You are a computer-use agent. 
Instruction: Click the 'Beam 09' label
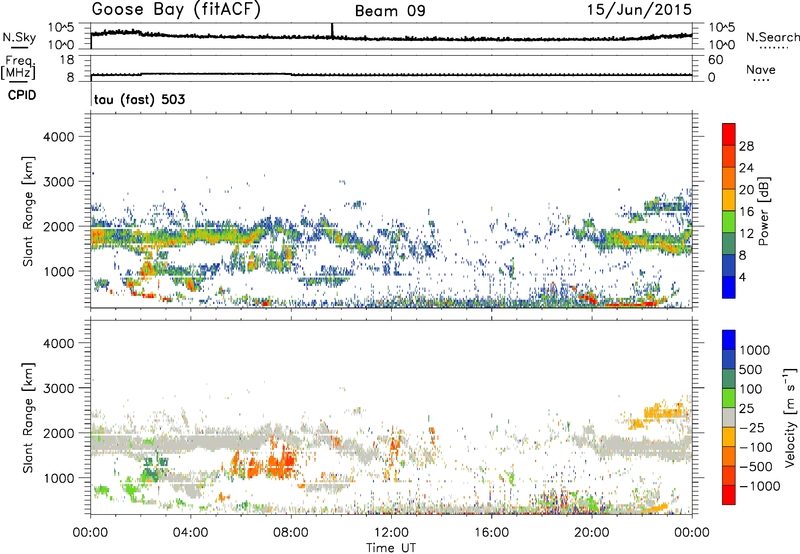[x=390, y=11]
